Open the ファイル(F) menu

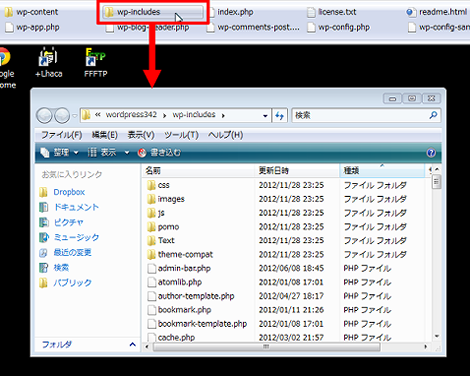pos(62,135)
